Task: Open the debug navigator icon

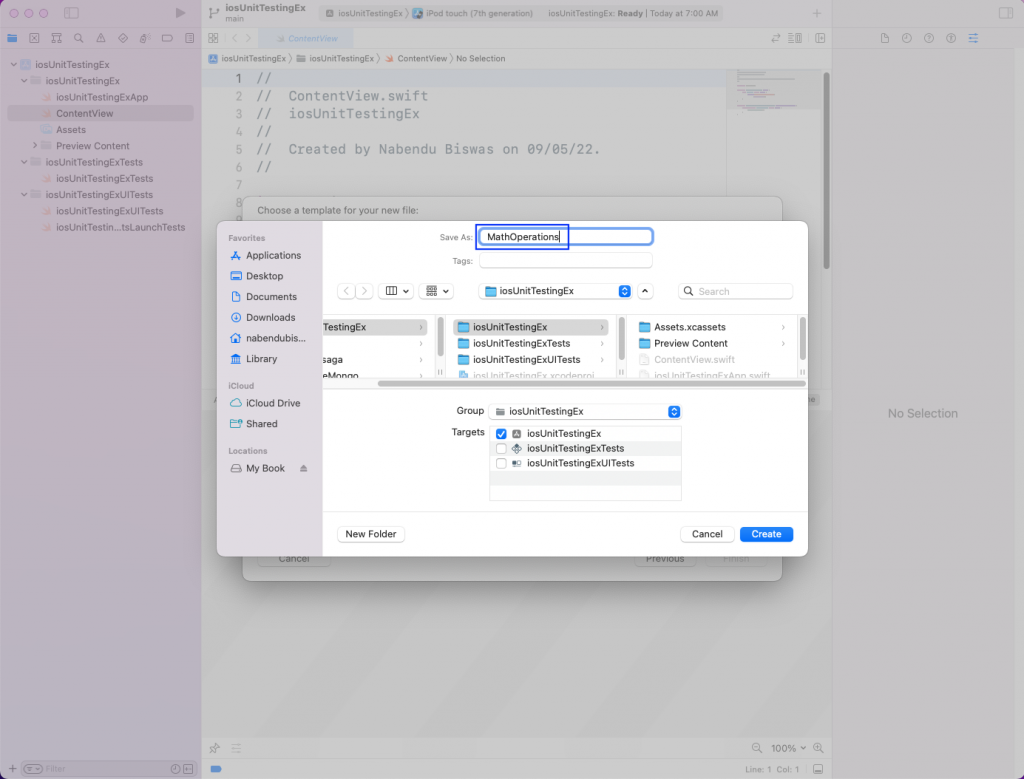Action: [x=145, y=38]
